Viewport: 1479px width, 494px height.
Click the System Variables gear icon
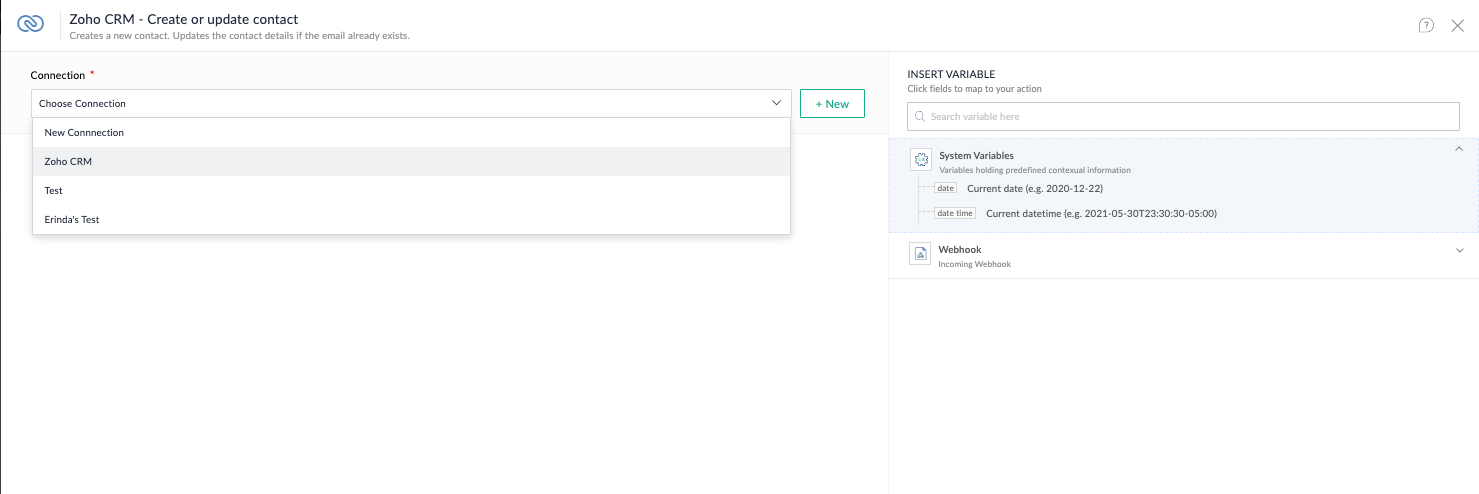click(x=921, y=160)
